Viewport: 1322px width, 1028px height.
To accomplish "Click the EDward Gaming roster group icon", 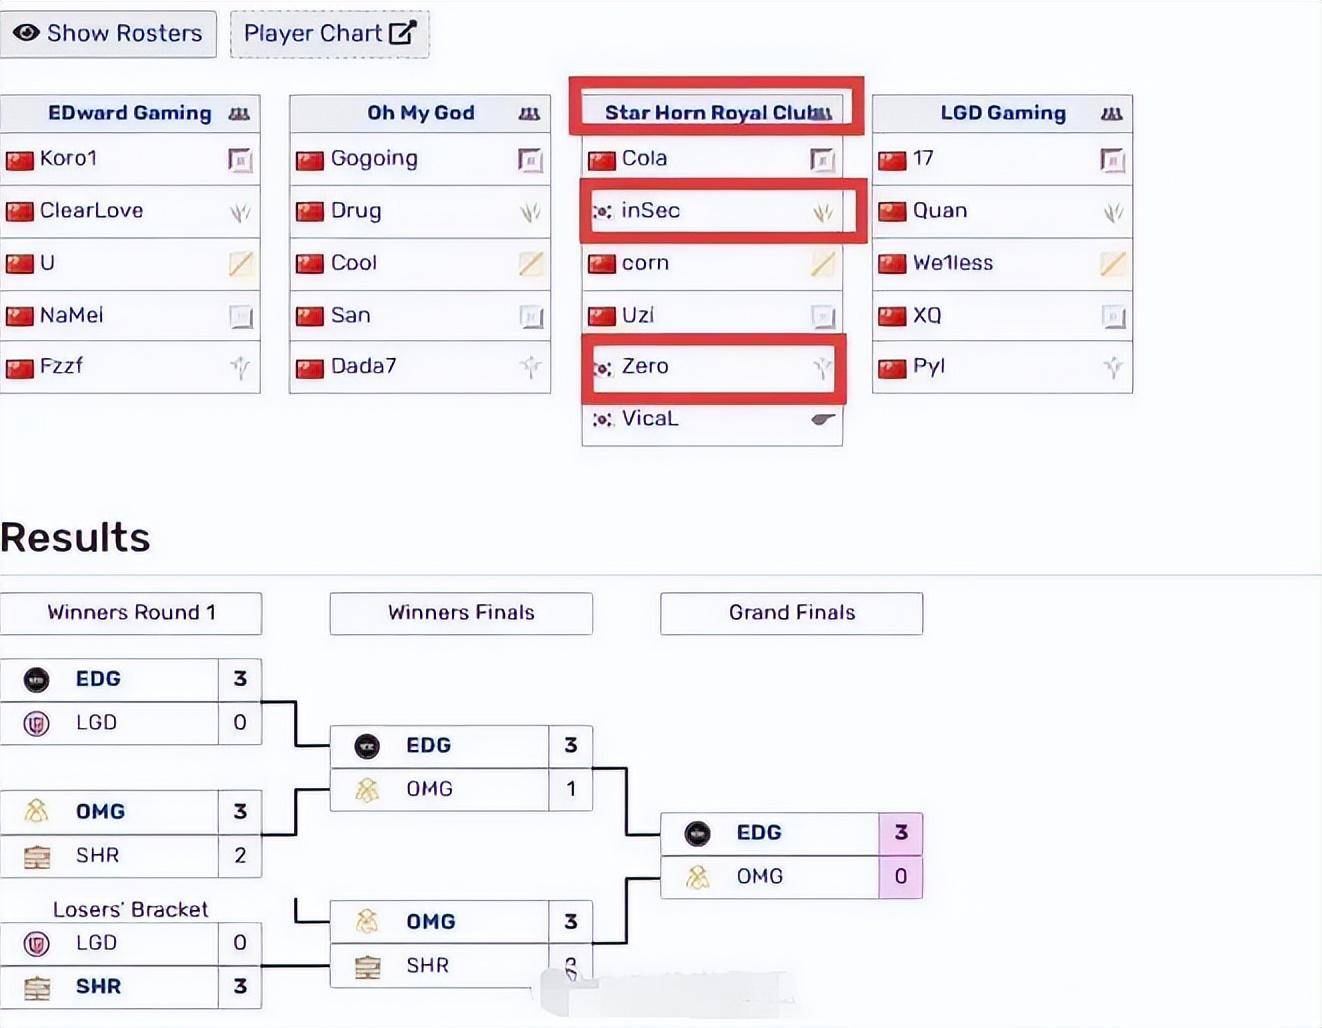I will tap(239, 114).
